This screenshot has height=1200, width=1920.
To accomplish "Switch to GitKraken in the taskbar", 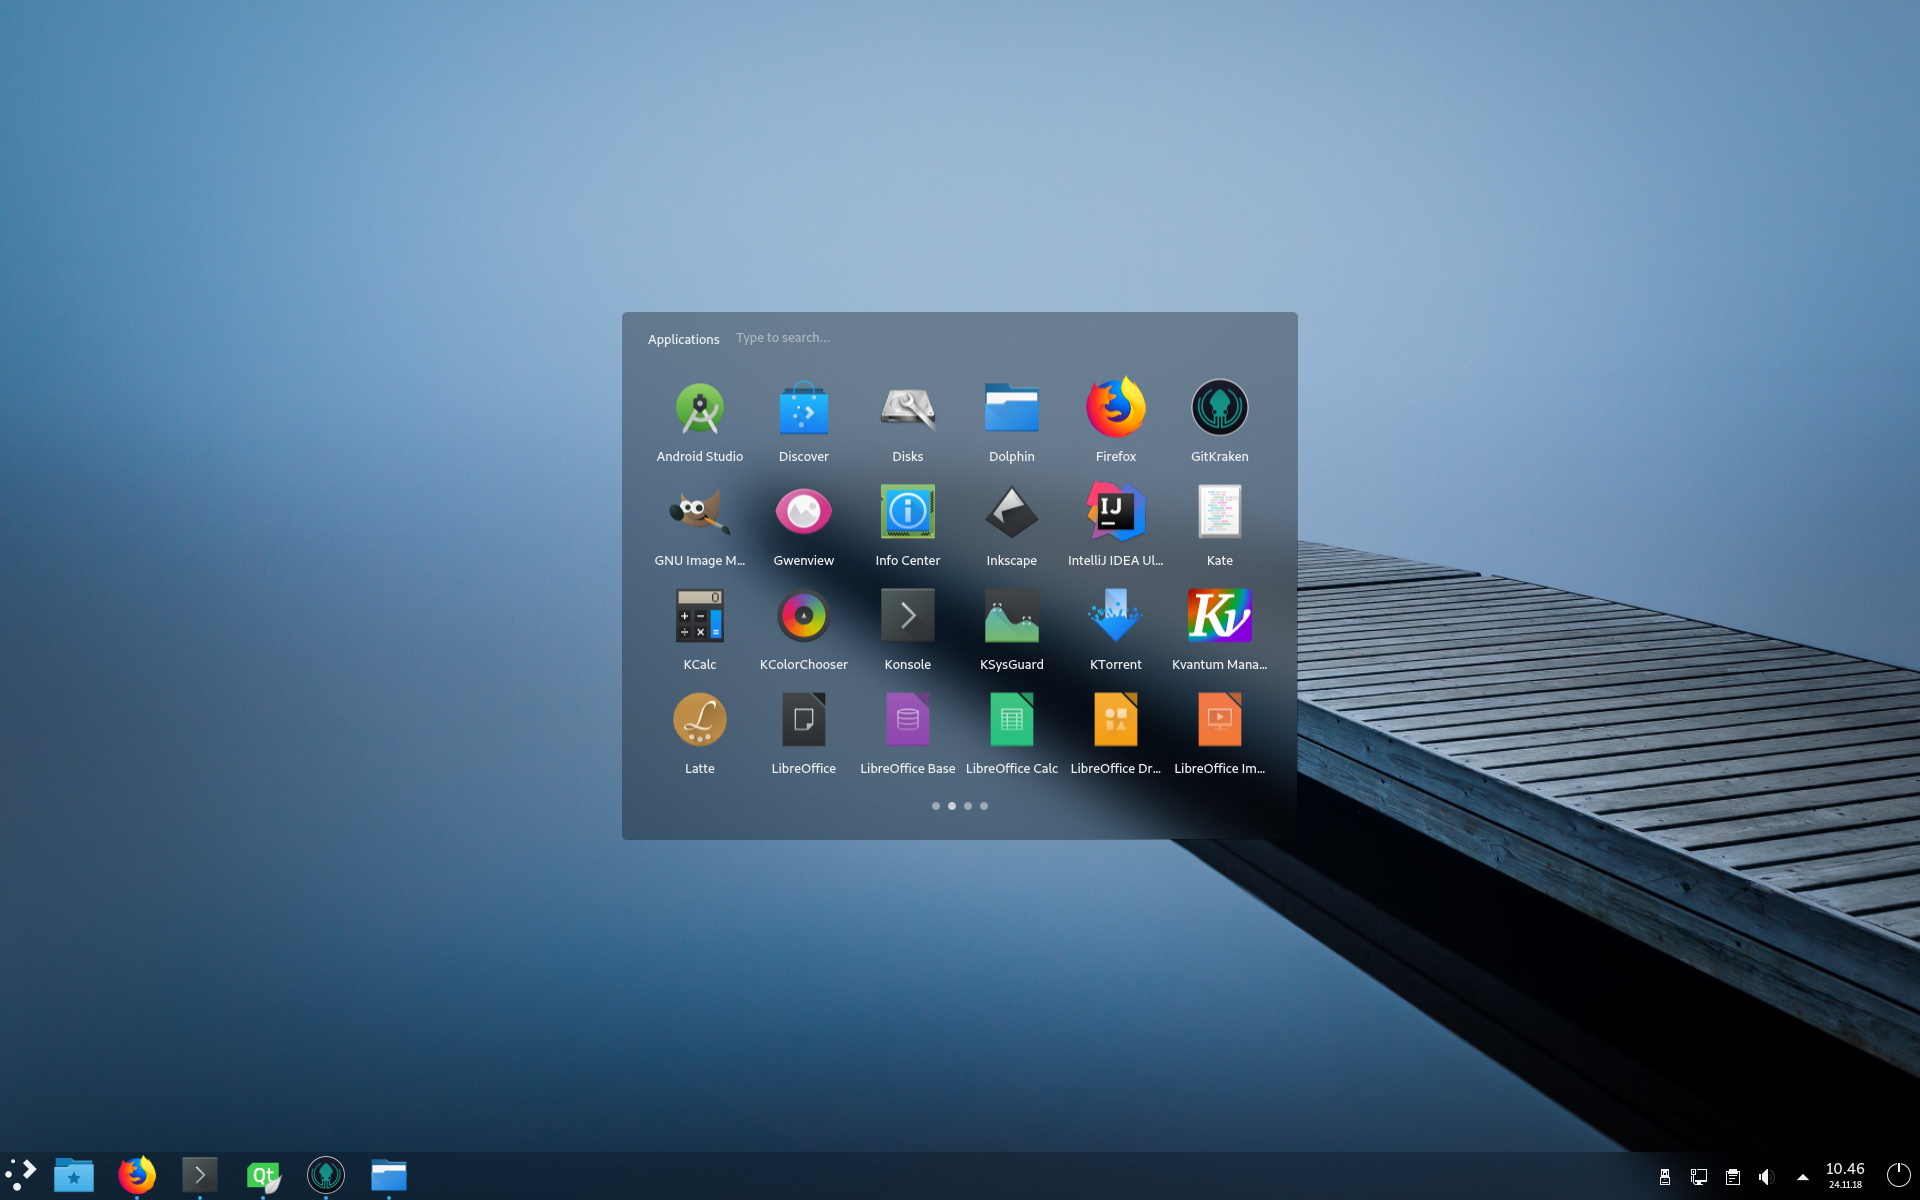I will [x=326, y=1175].
